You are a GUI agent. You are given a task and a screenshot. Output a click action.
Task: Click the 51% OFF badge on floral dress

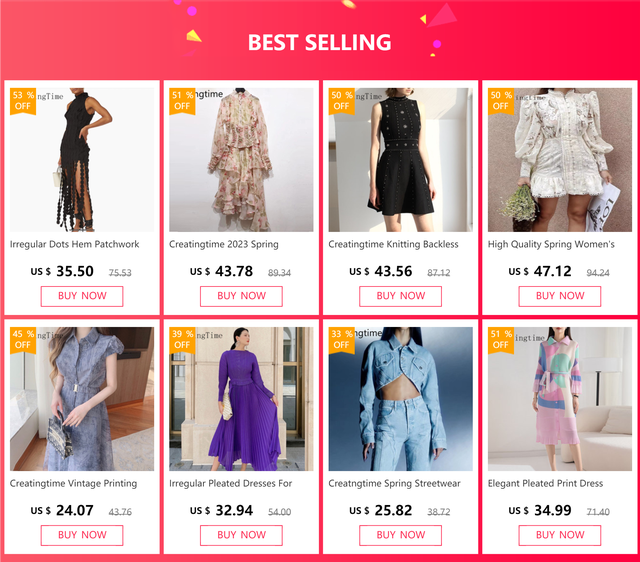182,100
